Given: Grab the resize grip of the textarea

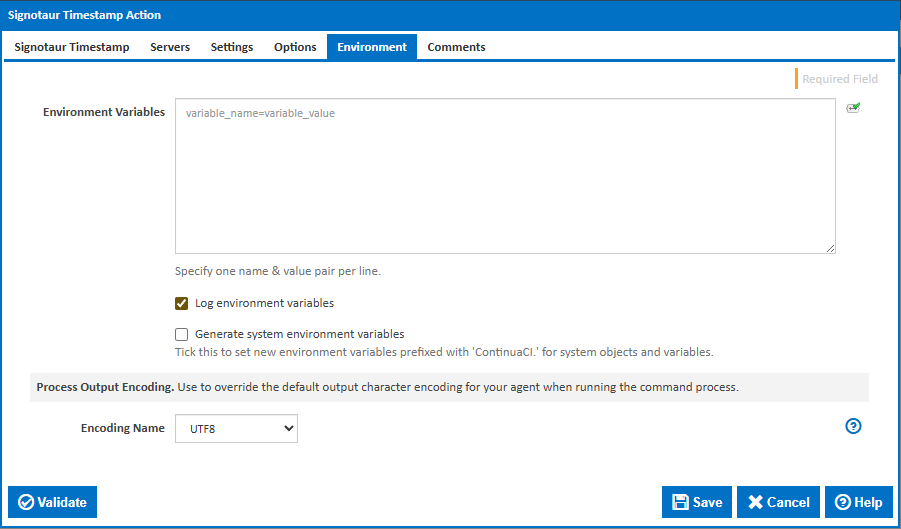Looking at the screenshot, I should tap(830, 248).
